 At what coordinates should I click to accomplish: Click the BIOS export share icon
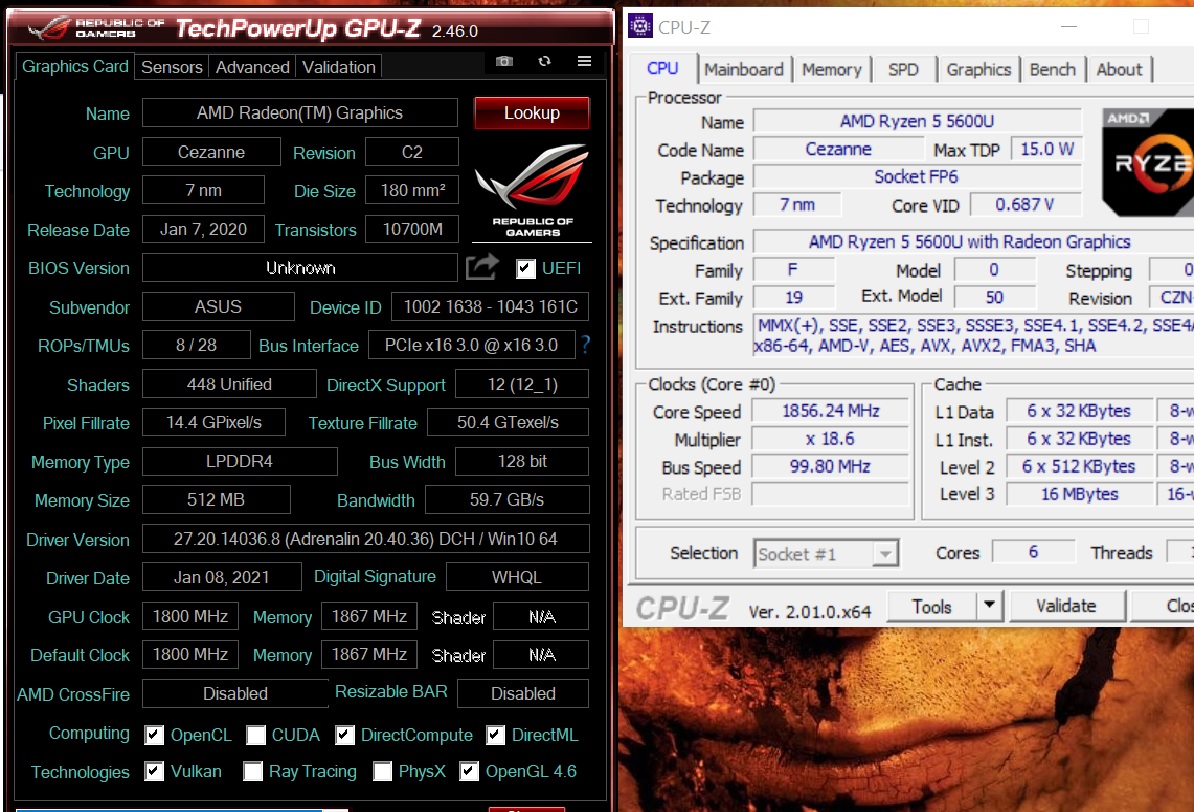point(482,267)
